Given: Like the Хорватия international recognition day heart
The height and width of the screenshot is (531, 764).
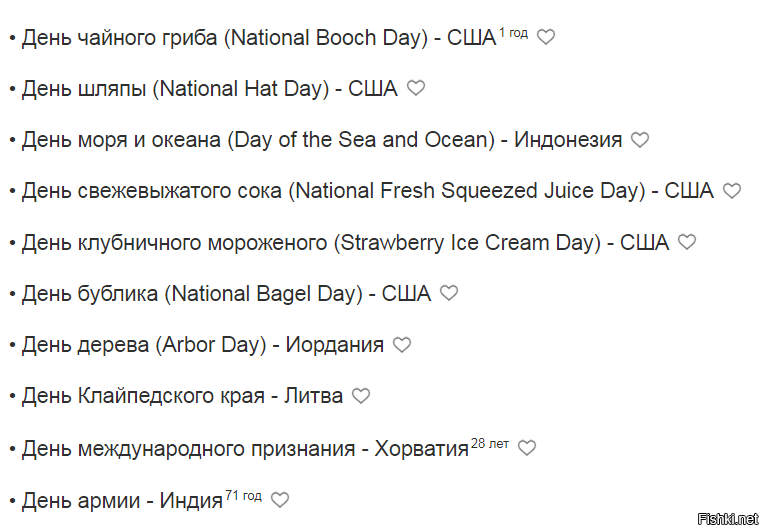Looking at the screenshot, I should (526, 448).
